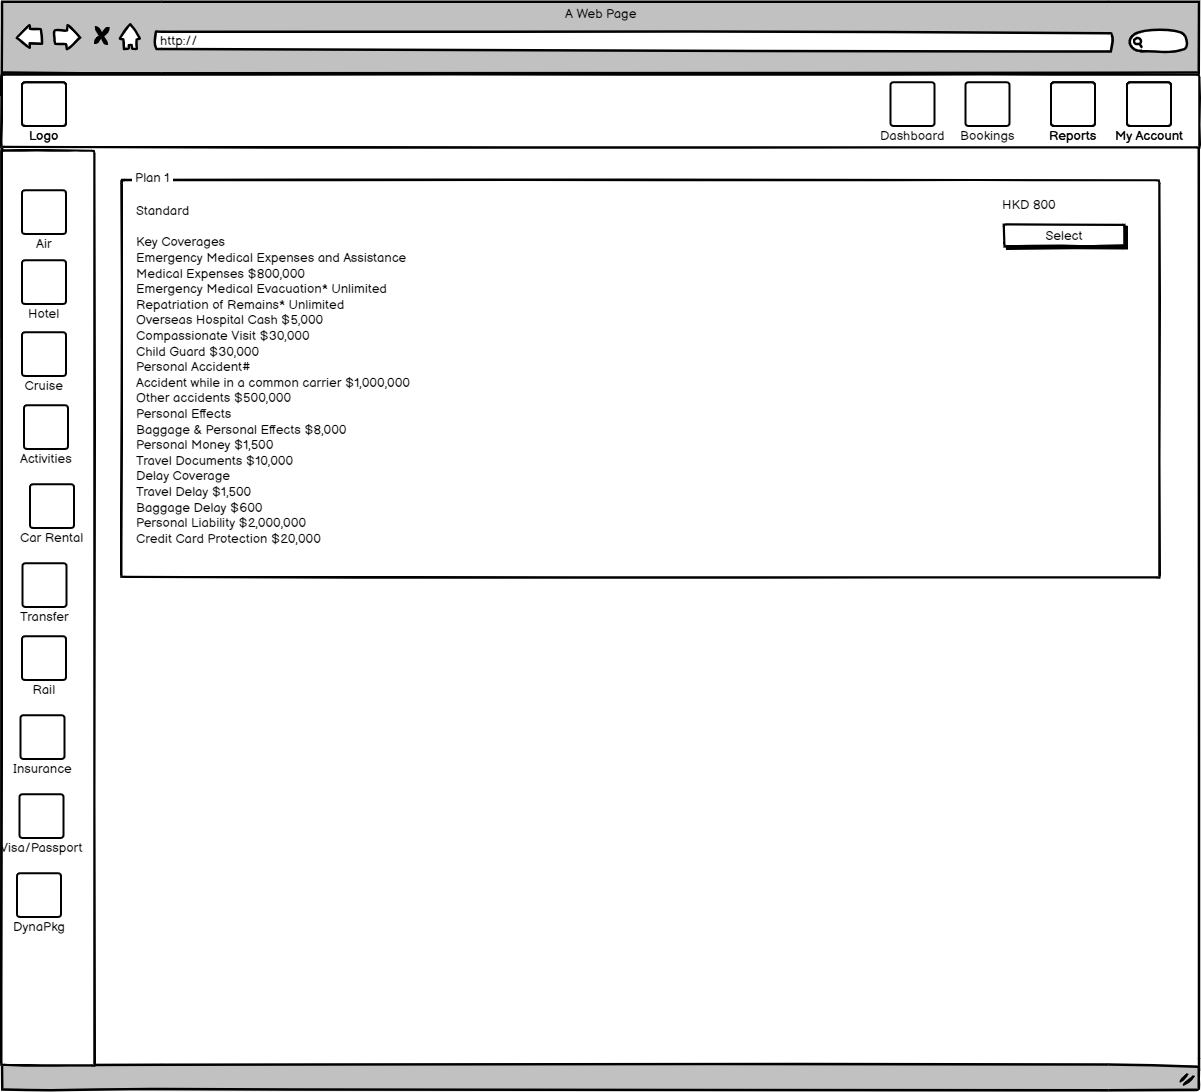Select the Hotel icon in sidebar
This screenshot has width=1201, height=1092.
(44, 282)
